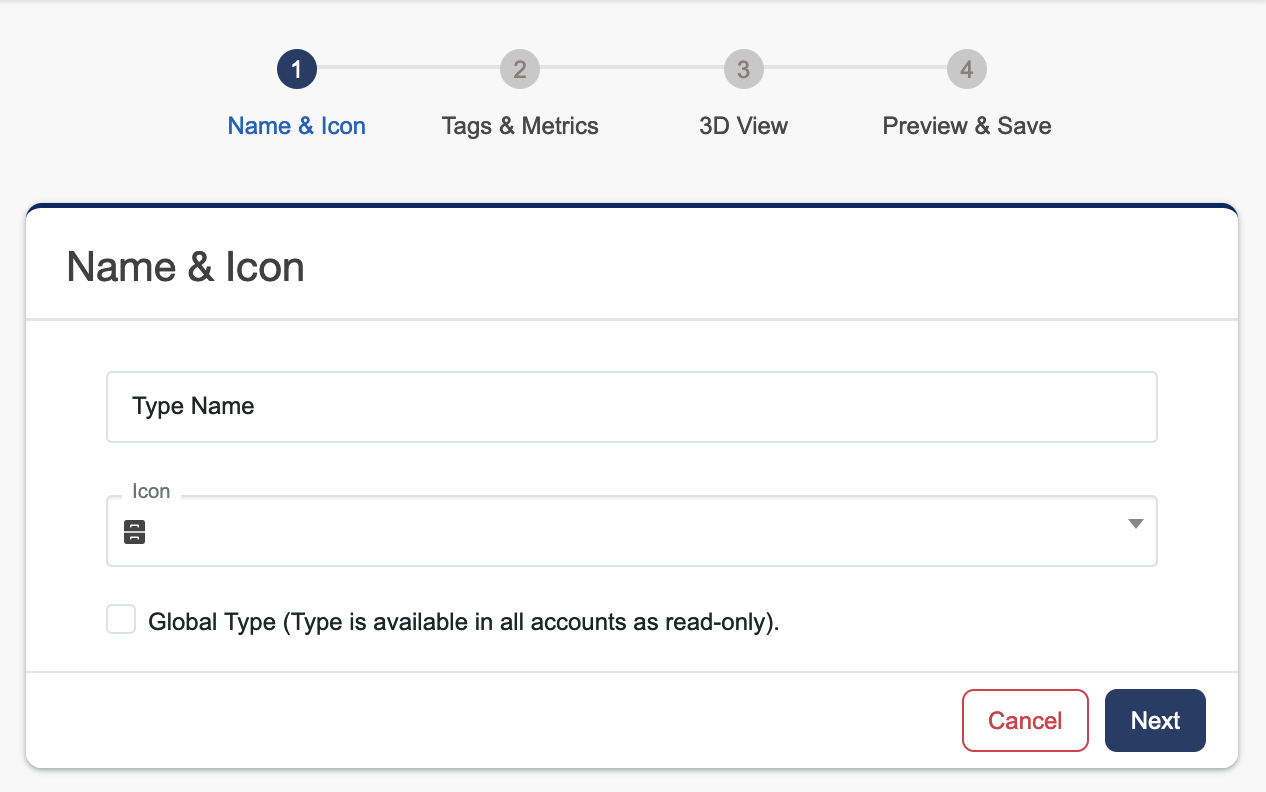Switch to the Tags & Metrics step

[520, 126]
